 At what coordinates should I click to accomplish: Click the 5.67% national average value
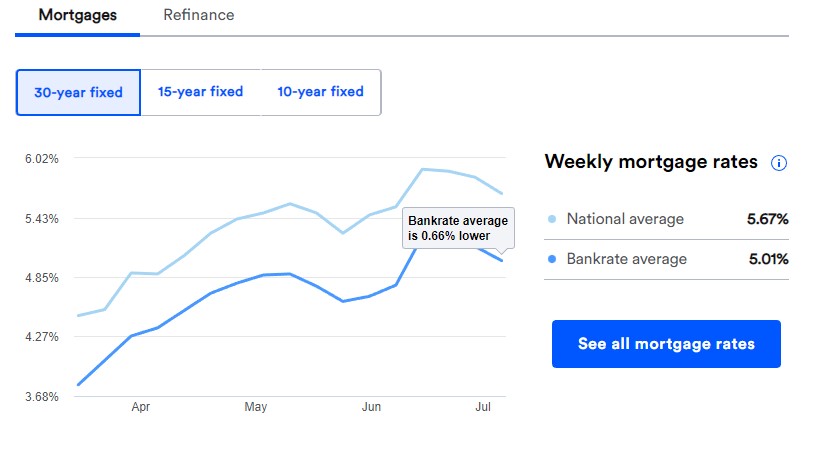[767, 219]
